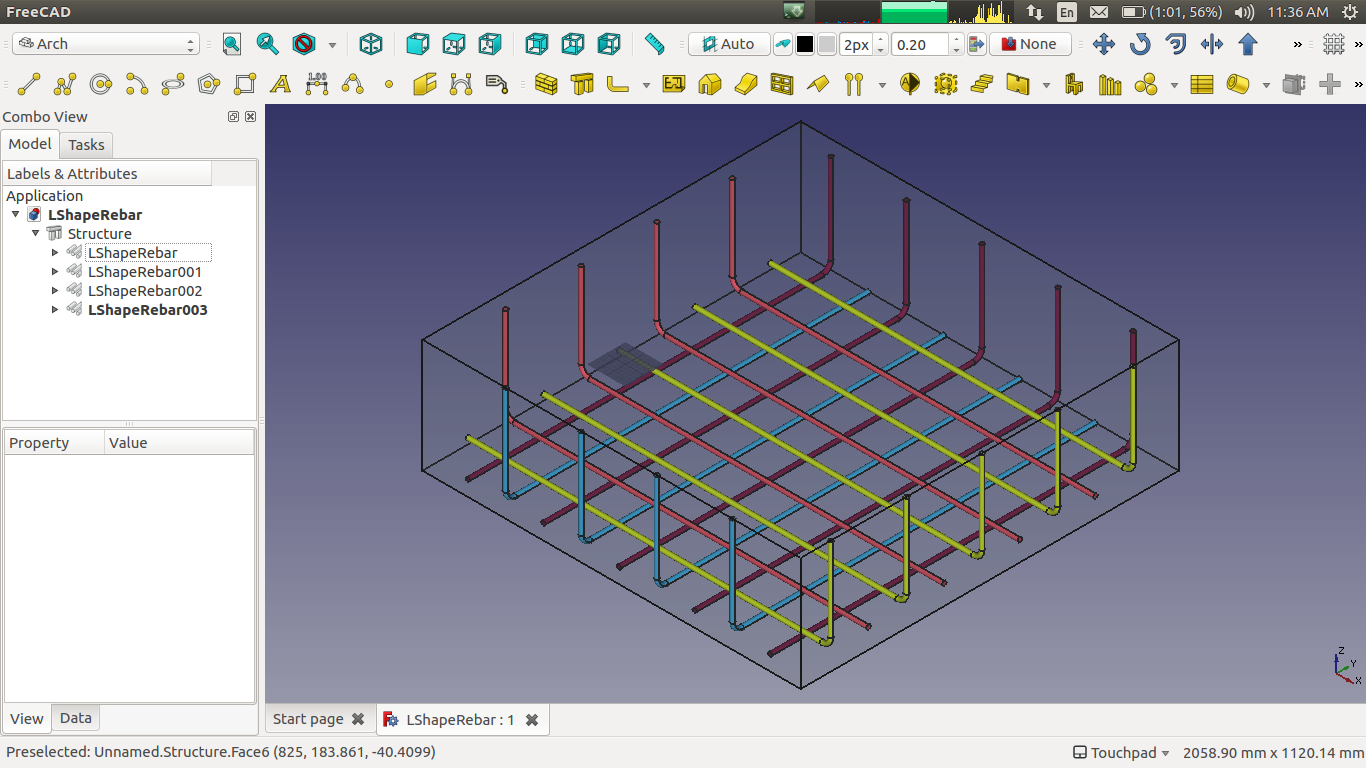Select the Upgrade arrow tool
This screenshot has width=1366, height=768.
tap(1248, 44)
